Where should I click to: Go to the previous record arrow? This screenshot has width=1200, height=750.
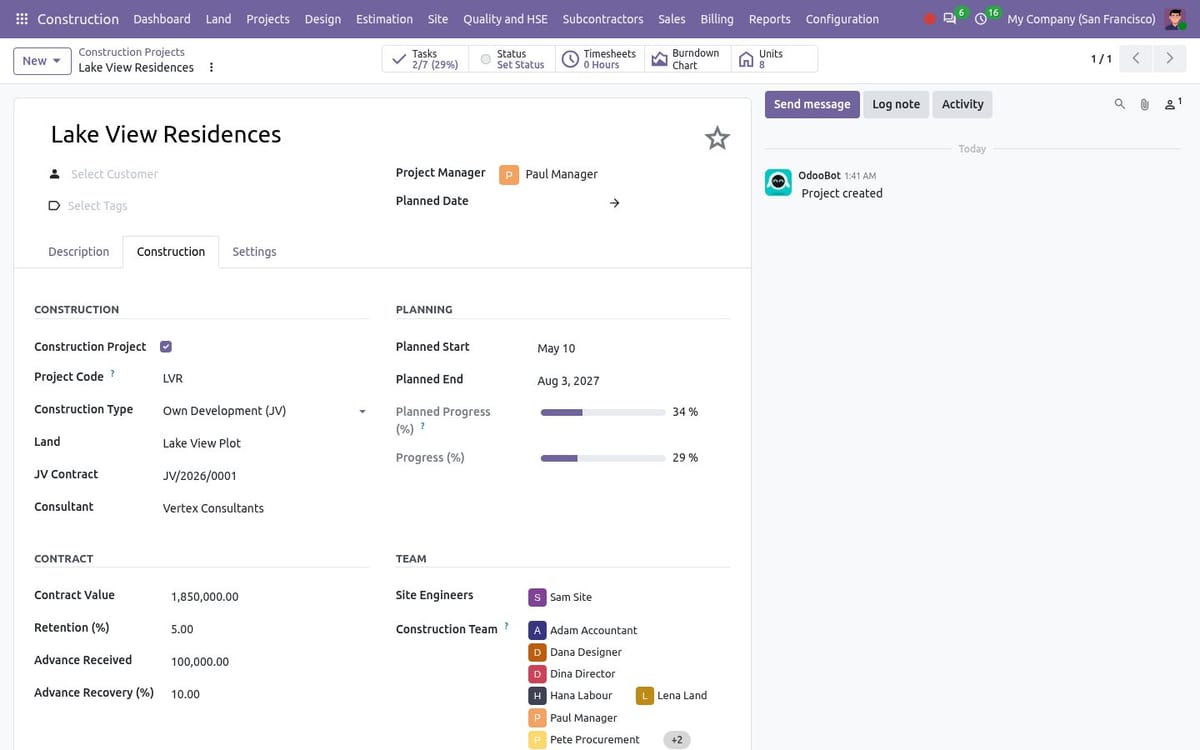pyautogui.click(x=1135, y=59)
